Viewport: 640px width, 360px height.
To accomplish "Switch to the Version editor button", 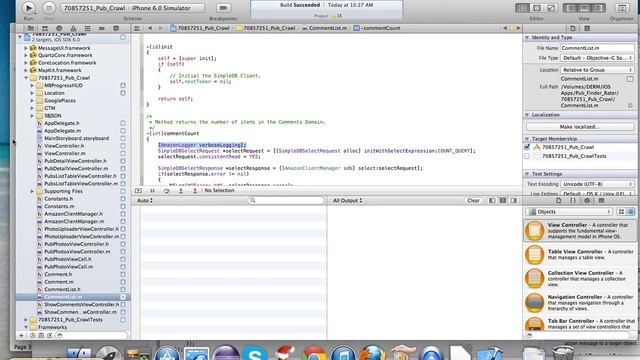I will pos(551,8).
